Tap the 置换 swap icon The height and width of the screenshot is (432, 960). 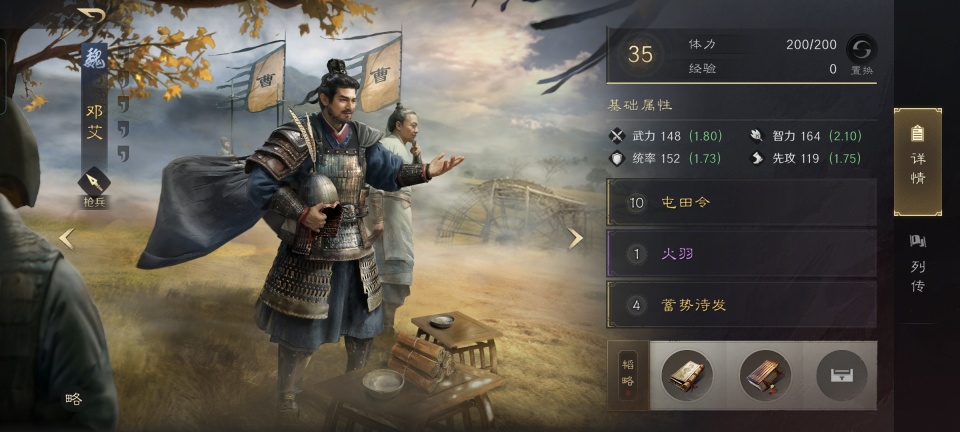pyautogui.click(x=861, y=48)
